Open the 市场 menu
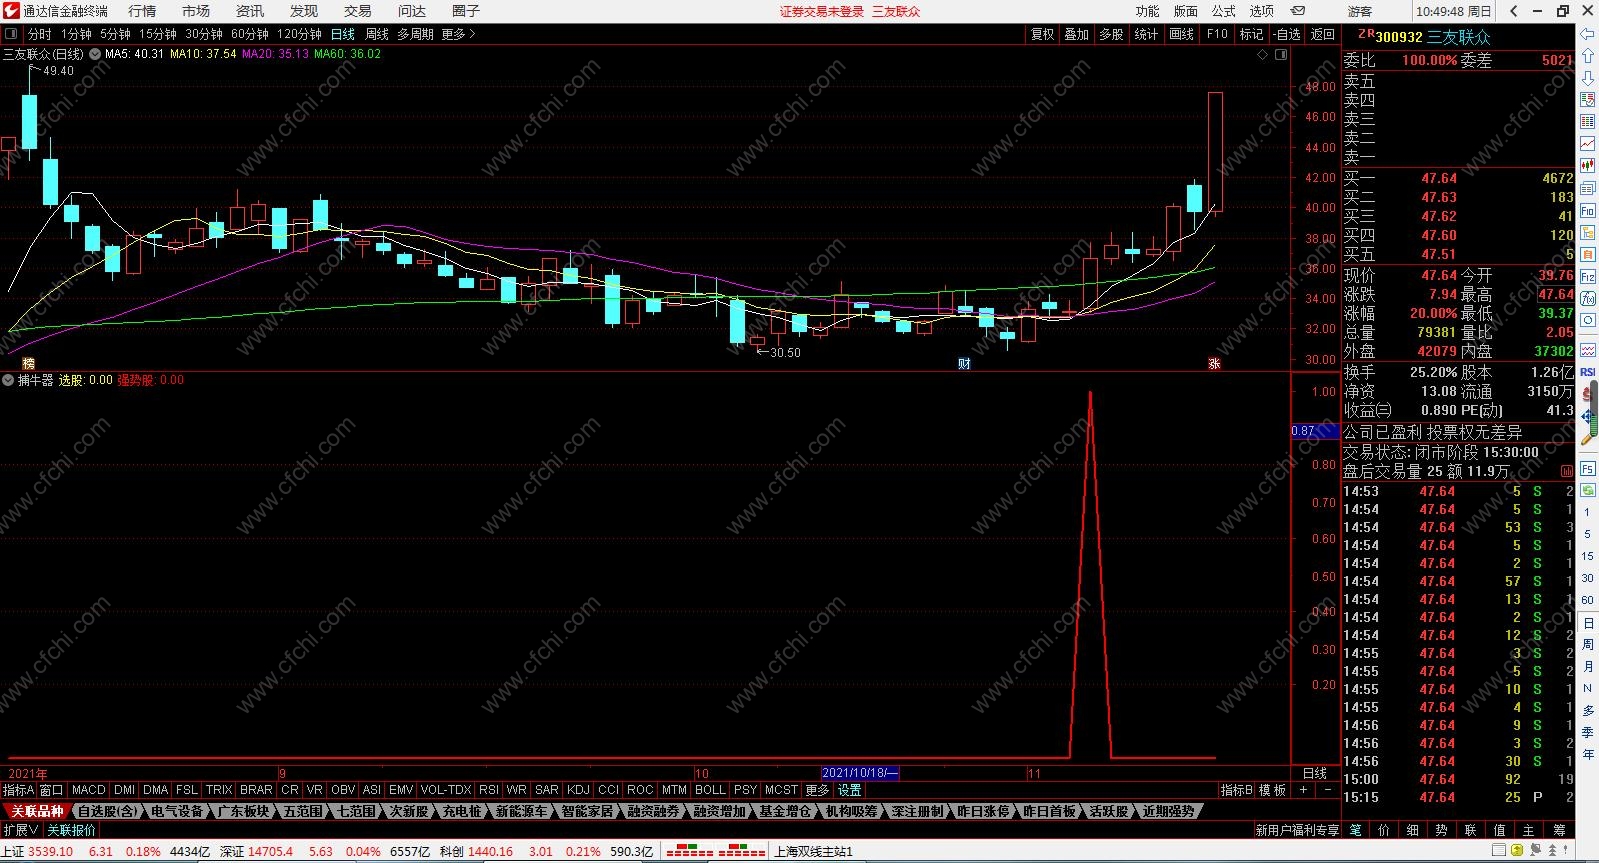This screenshot has height=863, width=1599. [196, 11]
